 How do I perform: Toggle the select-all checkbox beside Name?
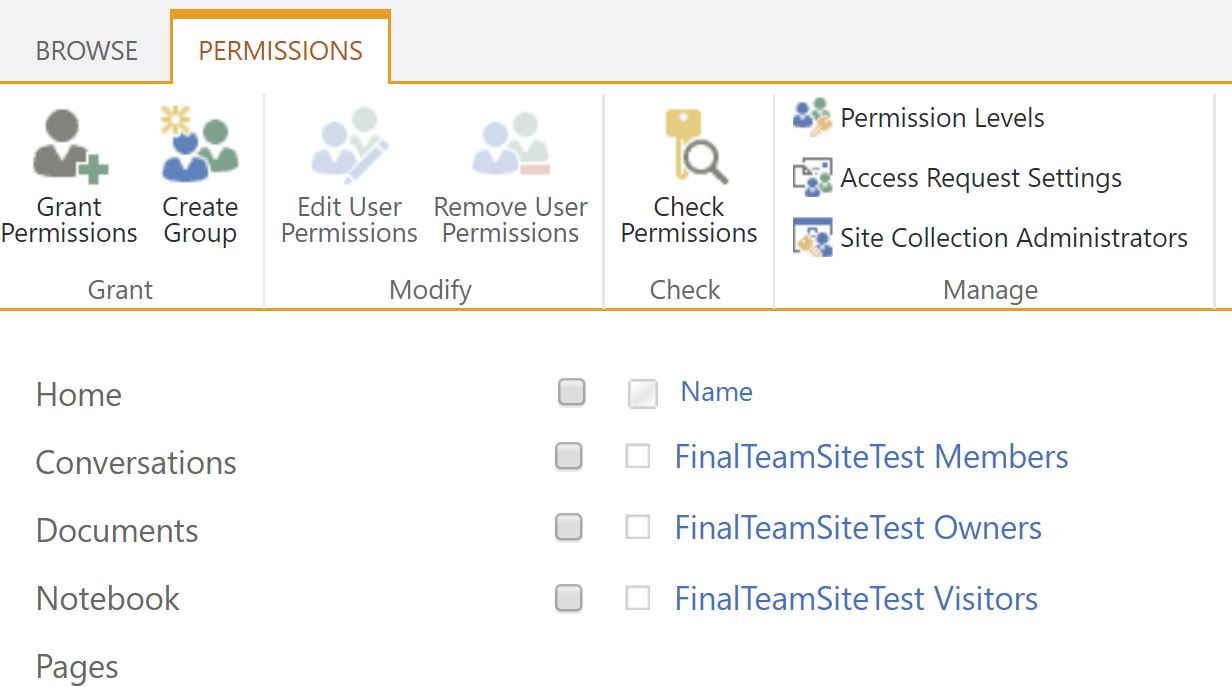[642, 394]
